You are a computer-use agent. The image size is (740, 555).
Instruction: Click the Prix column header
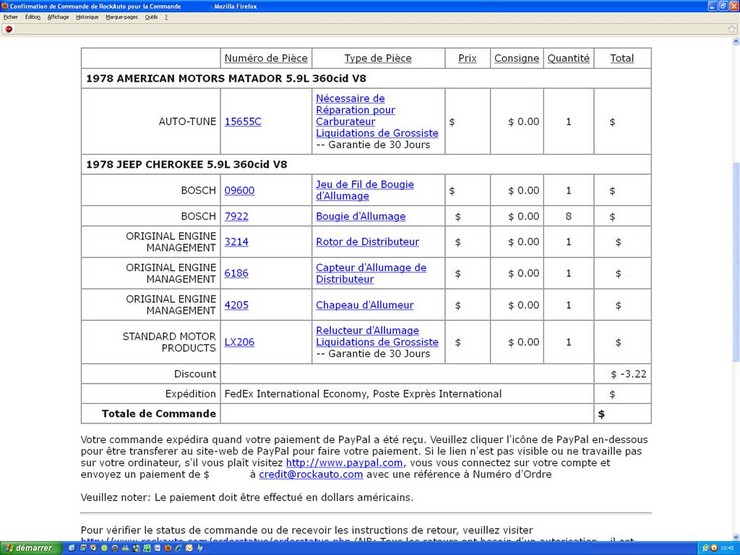click(x=467, y=58)
